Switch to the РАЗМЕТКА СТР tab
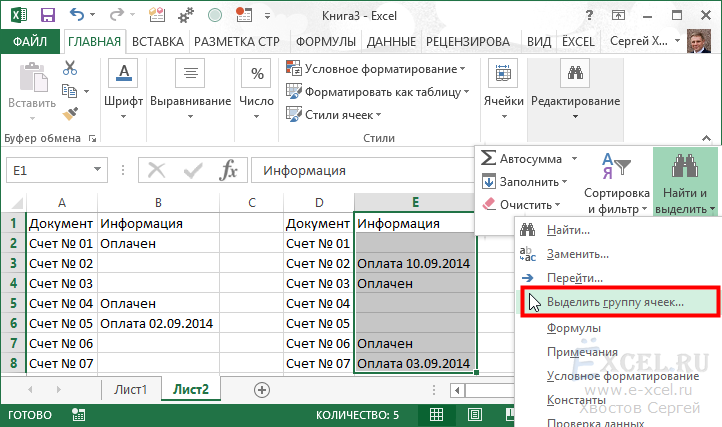The width and height of the screenshot is (722, 427). [237, 41]
